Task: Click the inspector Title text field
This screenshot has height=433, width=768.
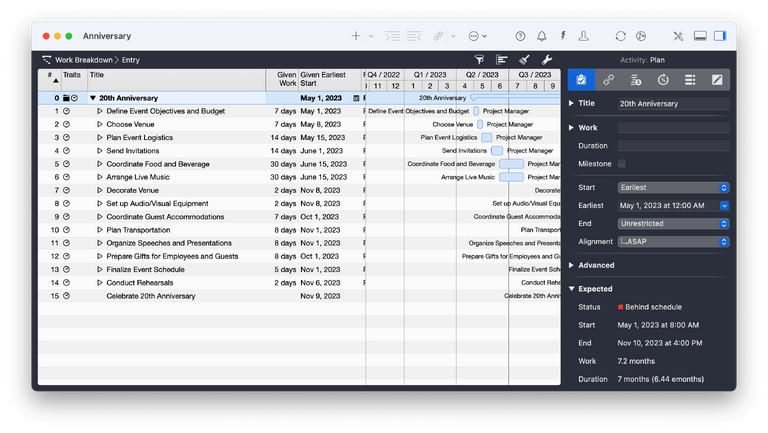Action: coord(672,103)
